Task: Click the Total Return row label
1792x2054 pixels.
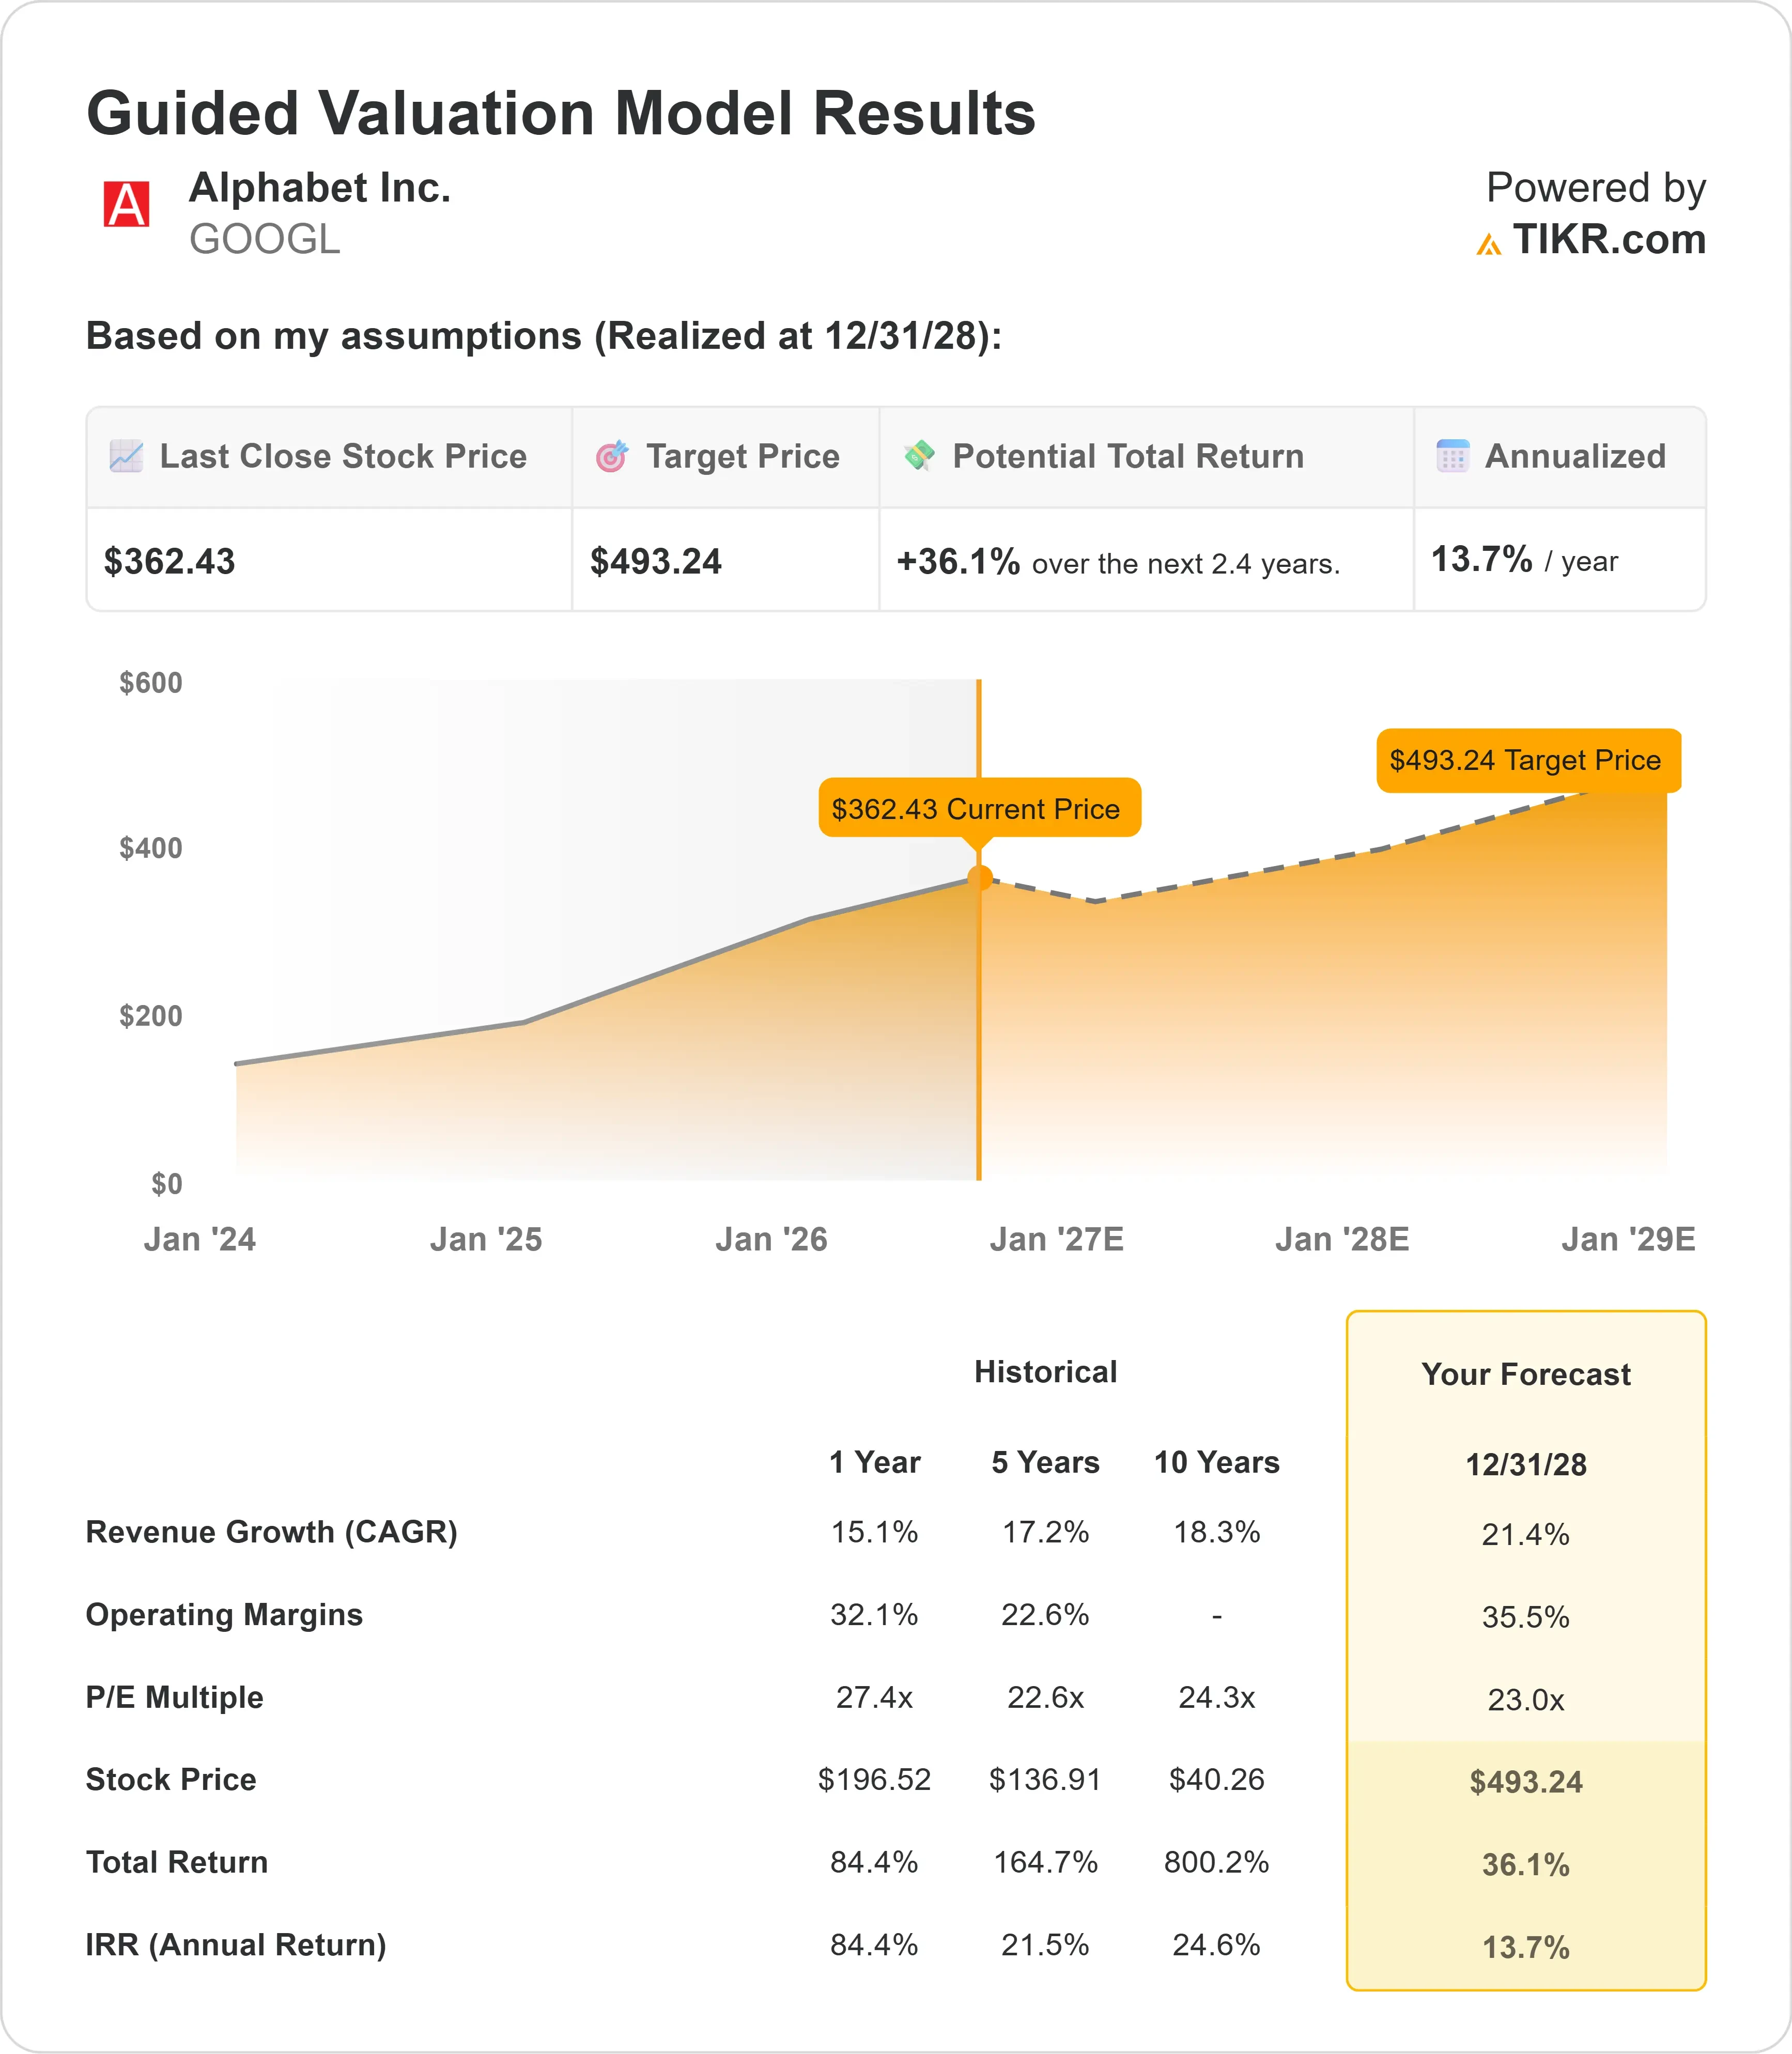Action: click(177, 1863)
